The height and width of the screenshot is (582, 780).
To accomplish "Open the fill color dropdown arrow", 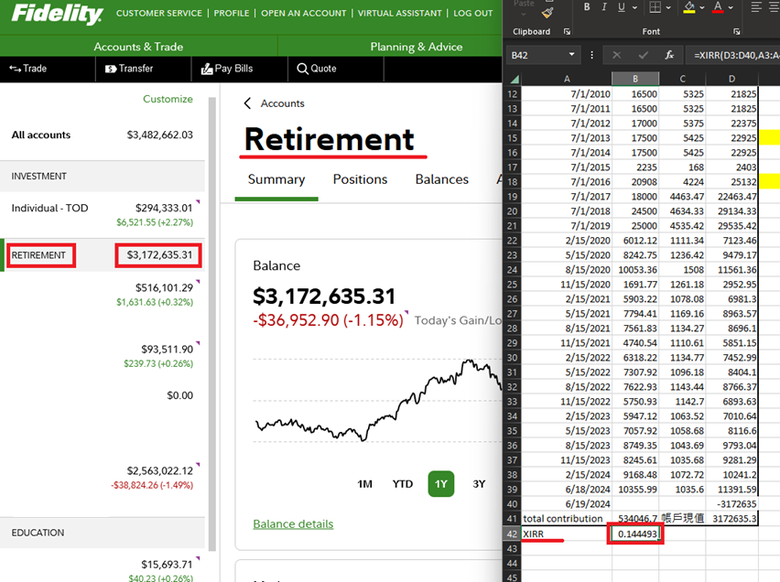I will (702, 7).
